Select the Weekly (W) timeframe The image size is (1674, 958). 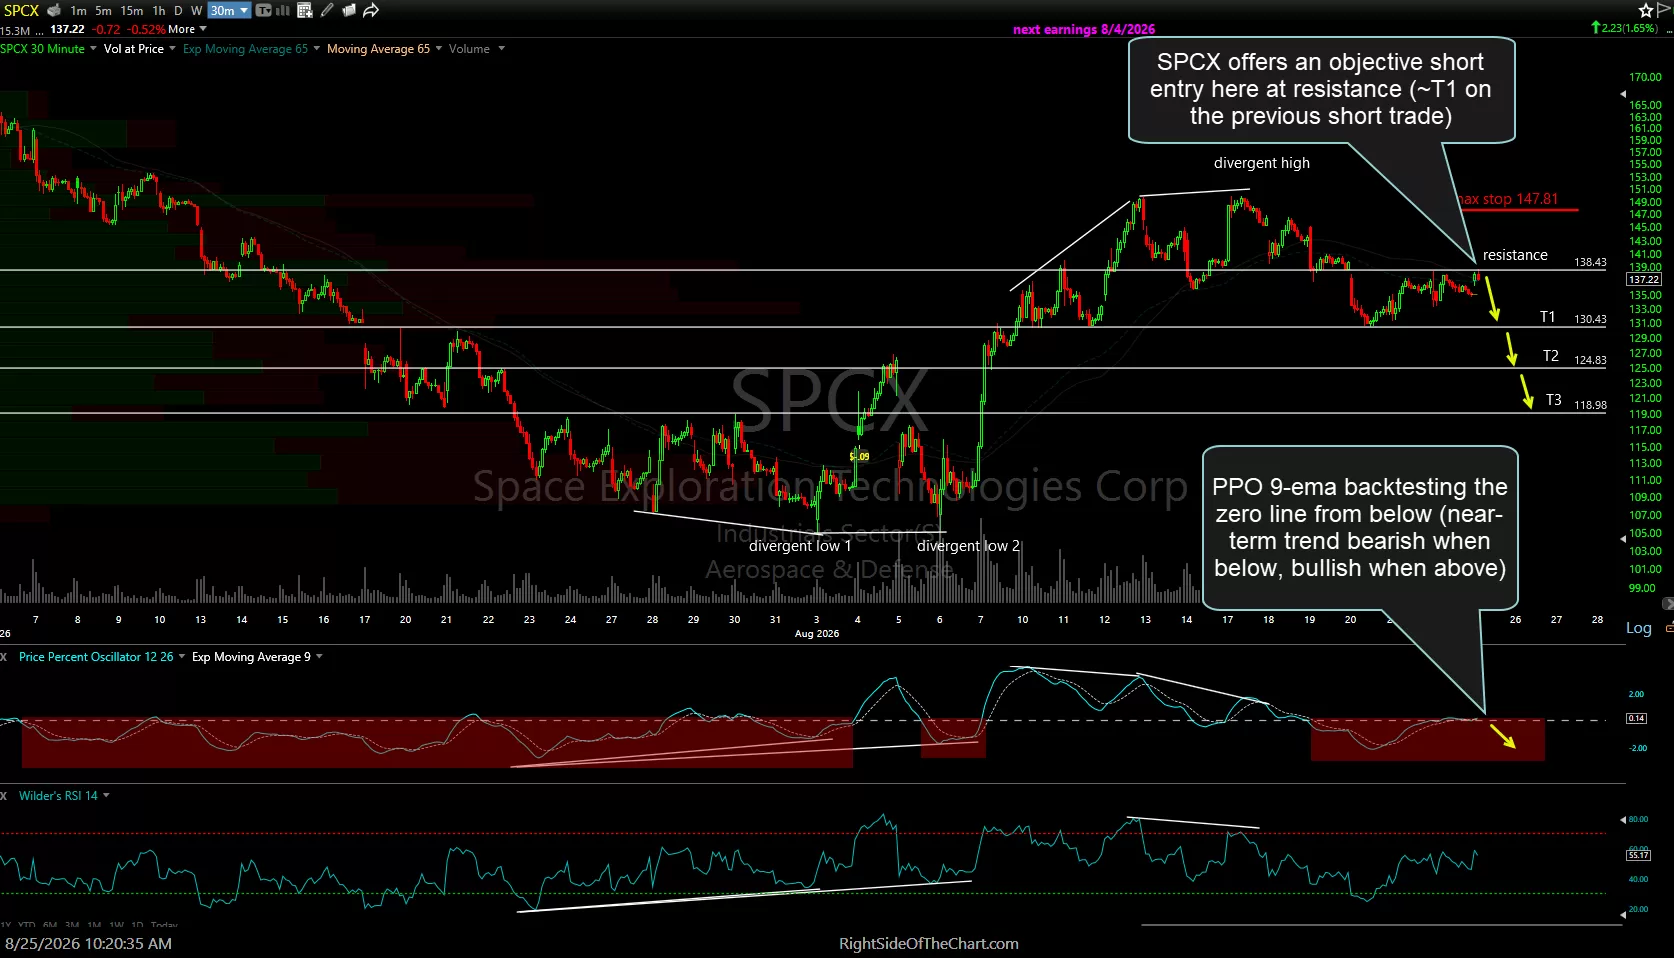click(x=197, y=11)
